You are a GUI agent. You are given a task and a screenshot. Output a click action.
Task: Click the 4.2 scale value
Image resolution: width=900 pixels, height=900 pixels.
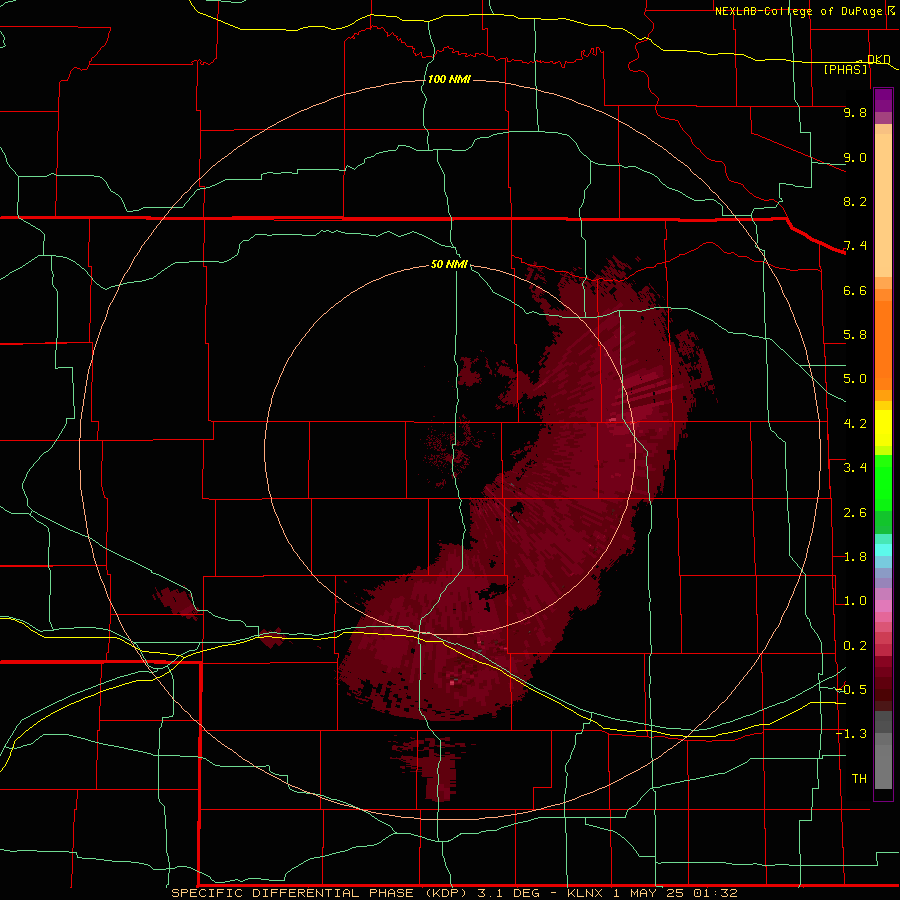click(855, 424)
